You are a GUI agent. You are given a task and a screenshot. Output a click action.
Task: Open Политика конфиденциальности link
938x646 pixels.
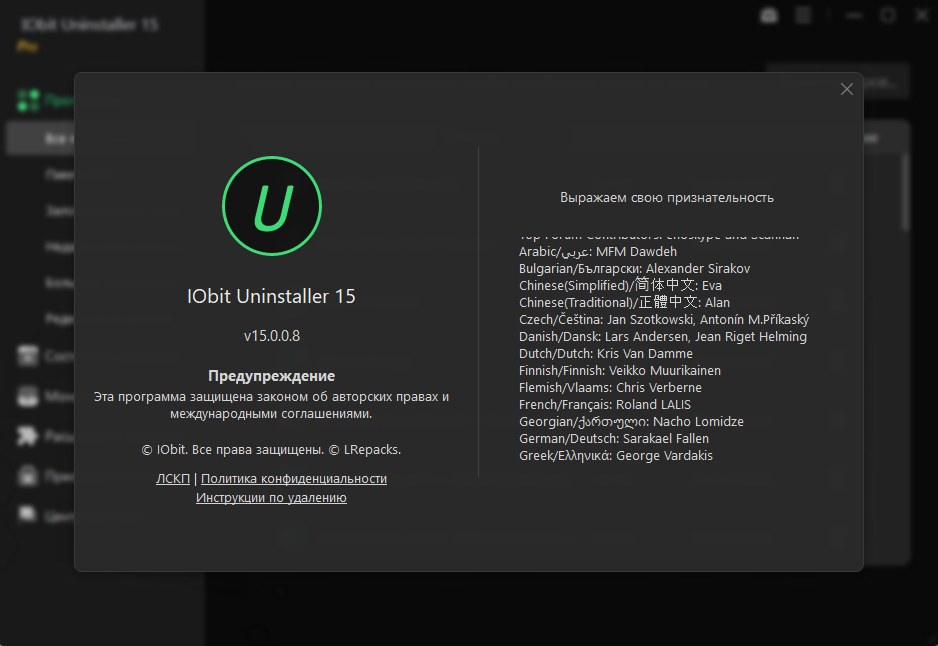(294, 479)
